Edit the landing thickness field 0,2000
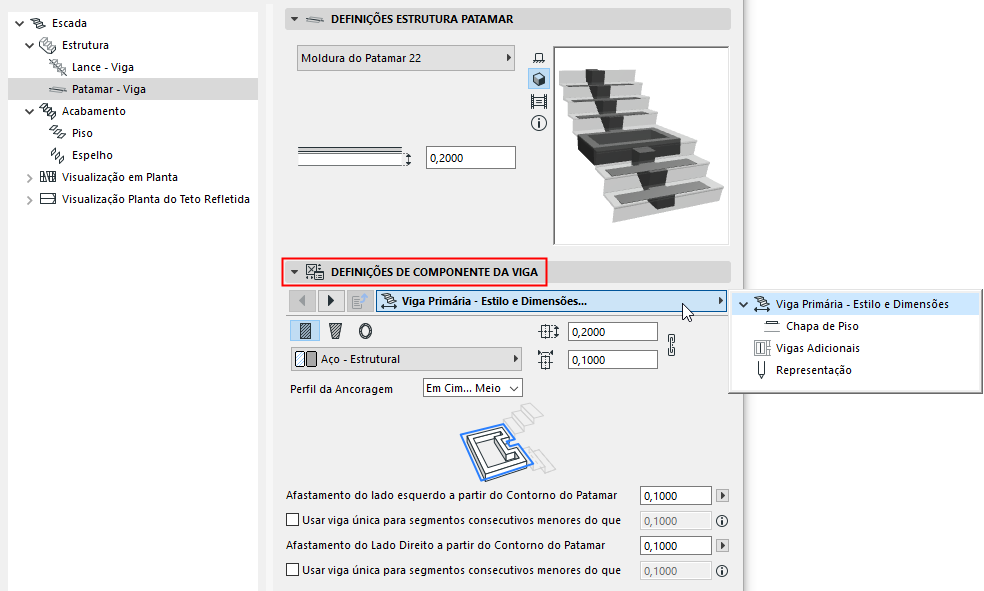The image size is (984, 591). [471, 157]
